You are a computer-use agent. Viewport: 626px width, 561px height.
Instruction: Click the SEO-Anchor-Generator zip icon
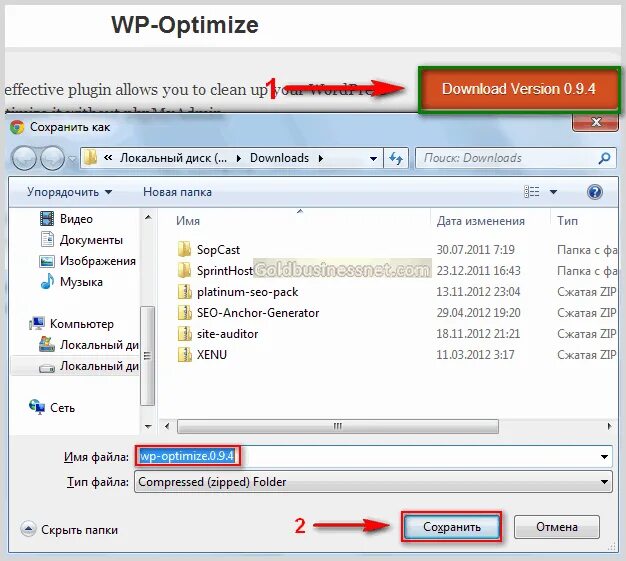(184, 313)
